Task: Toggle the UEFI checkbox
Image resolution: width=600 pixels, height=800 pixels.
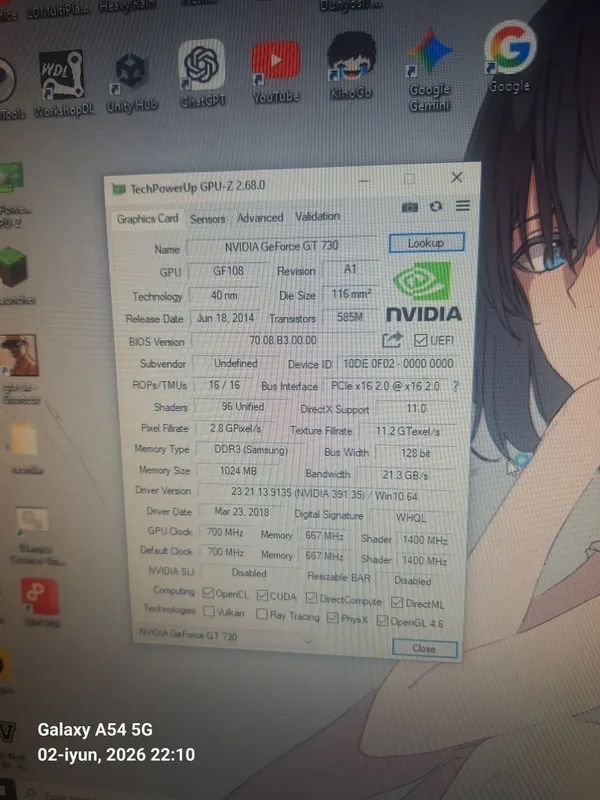Action: point(420,340)
